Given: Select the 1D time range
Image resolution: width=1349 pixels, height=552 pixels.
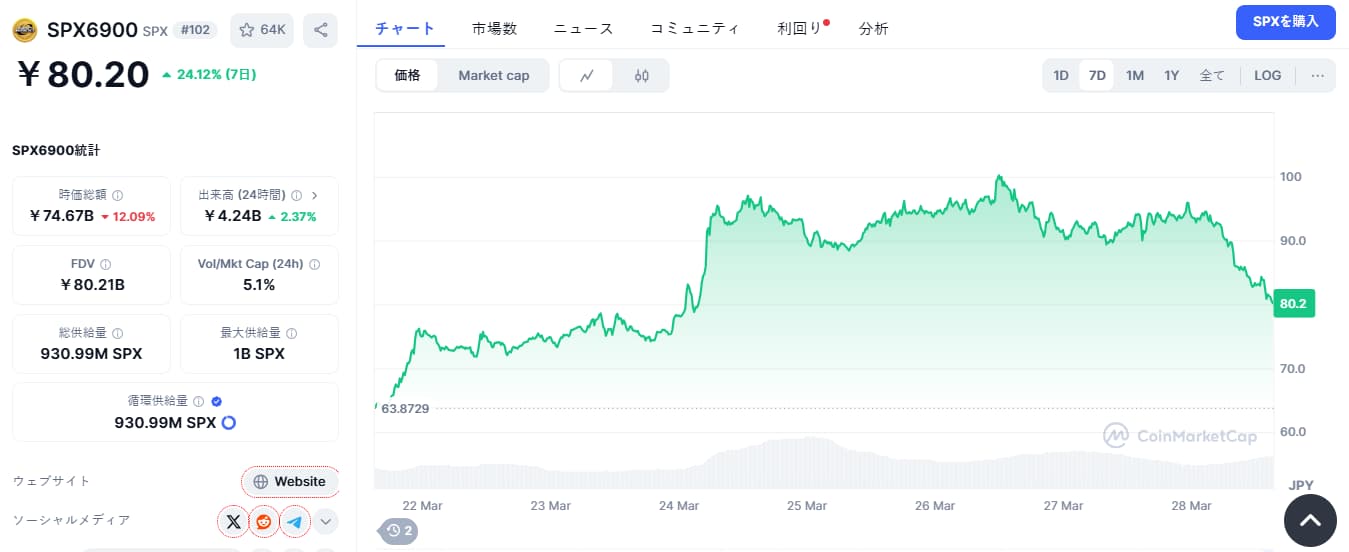Looking at the screenshot, I should click(x=1061, y=76).
